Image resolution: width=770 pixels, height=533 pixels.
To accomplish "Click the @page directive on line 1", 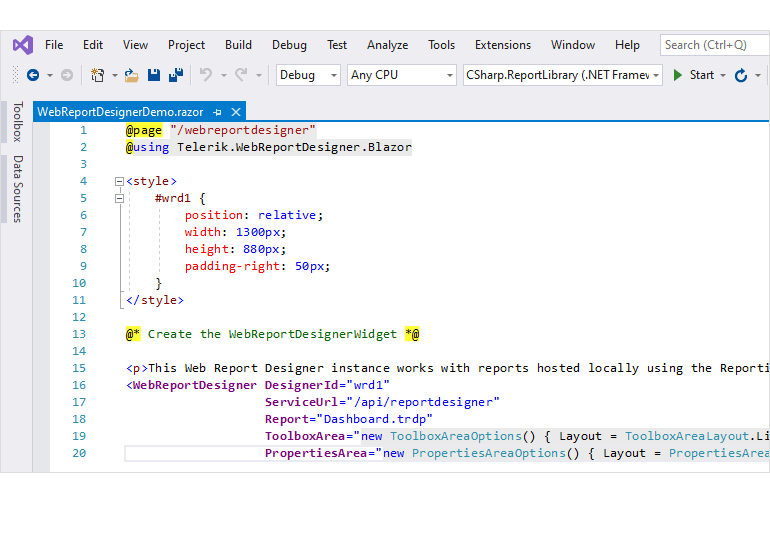I will [144, 130].
